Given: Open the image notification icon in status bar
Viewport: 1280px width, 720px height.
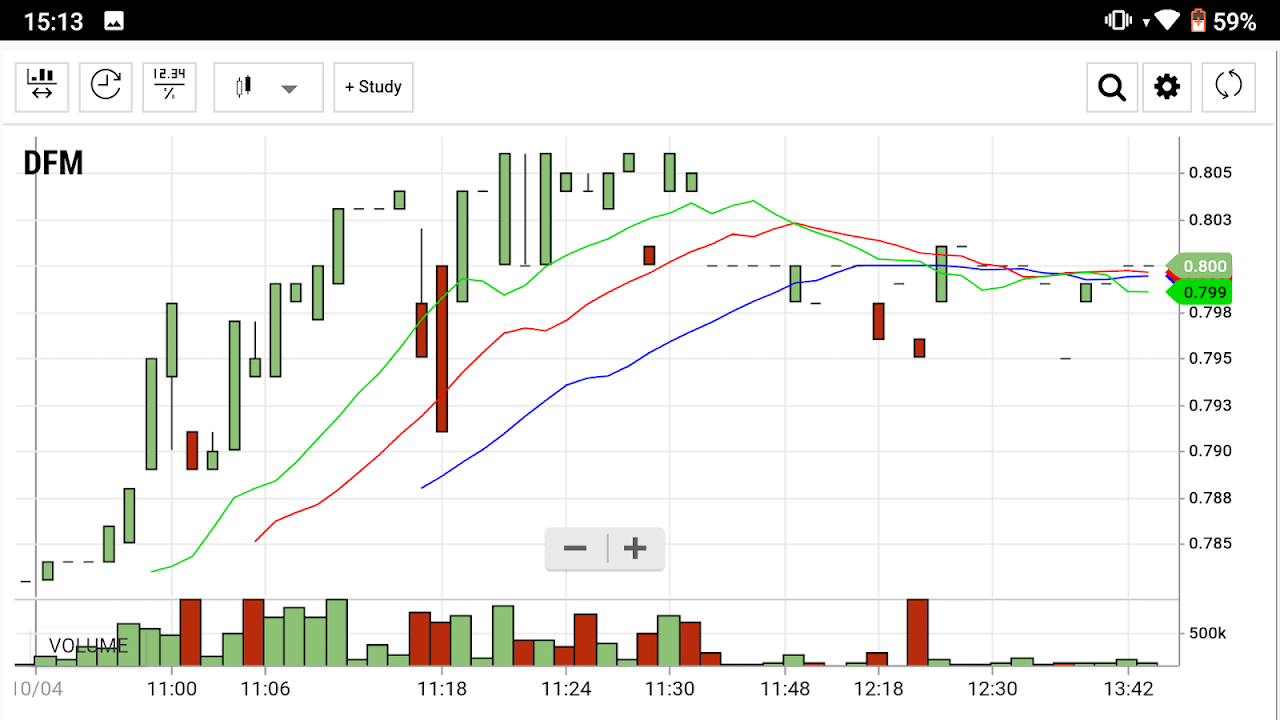Looking at the screenshot, I should pyautogui.click(x=114, y=21).
